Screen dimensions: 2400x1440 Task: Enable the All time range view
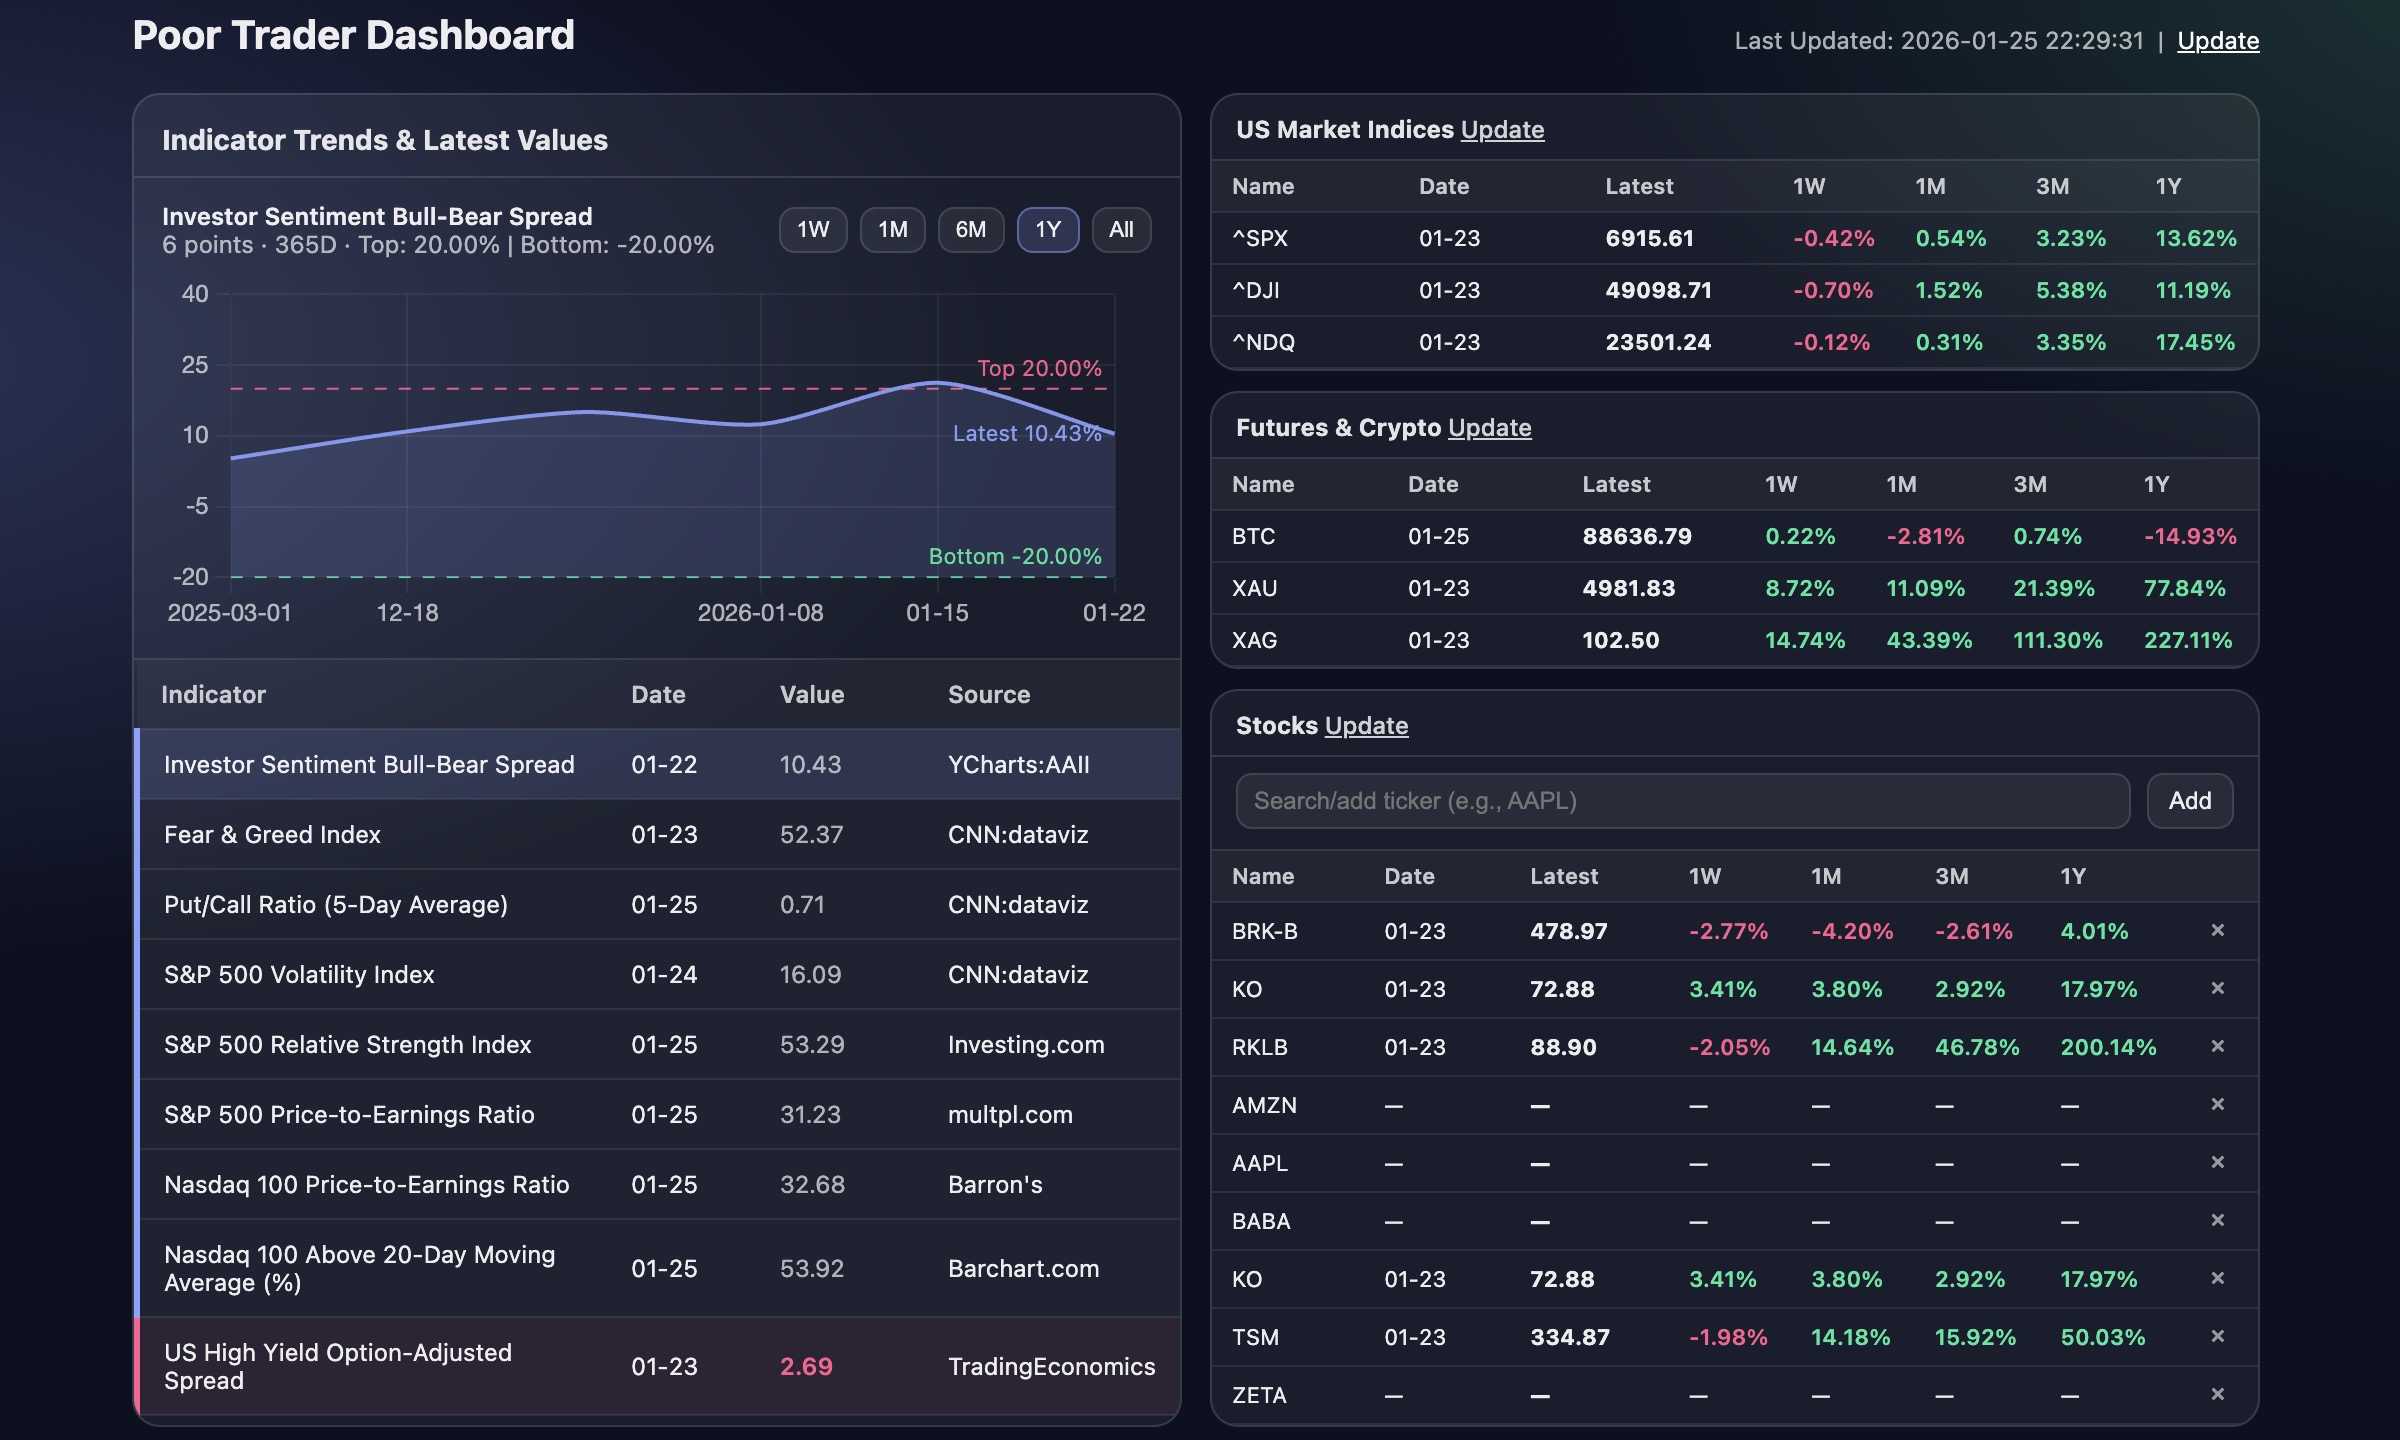tap(1120, 229)
